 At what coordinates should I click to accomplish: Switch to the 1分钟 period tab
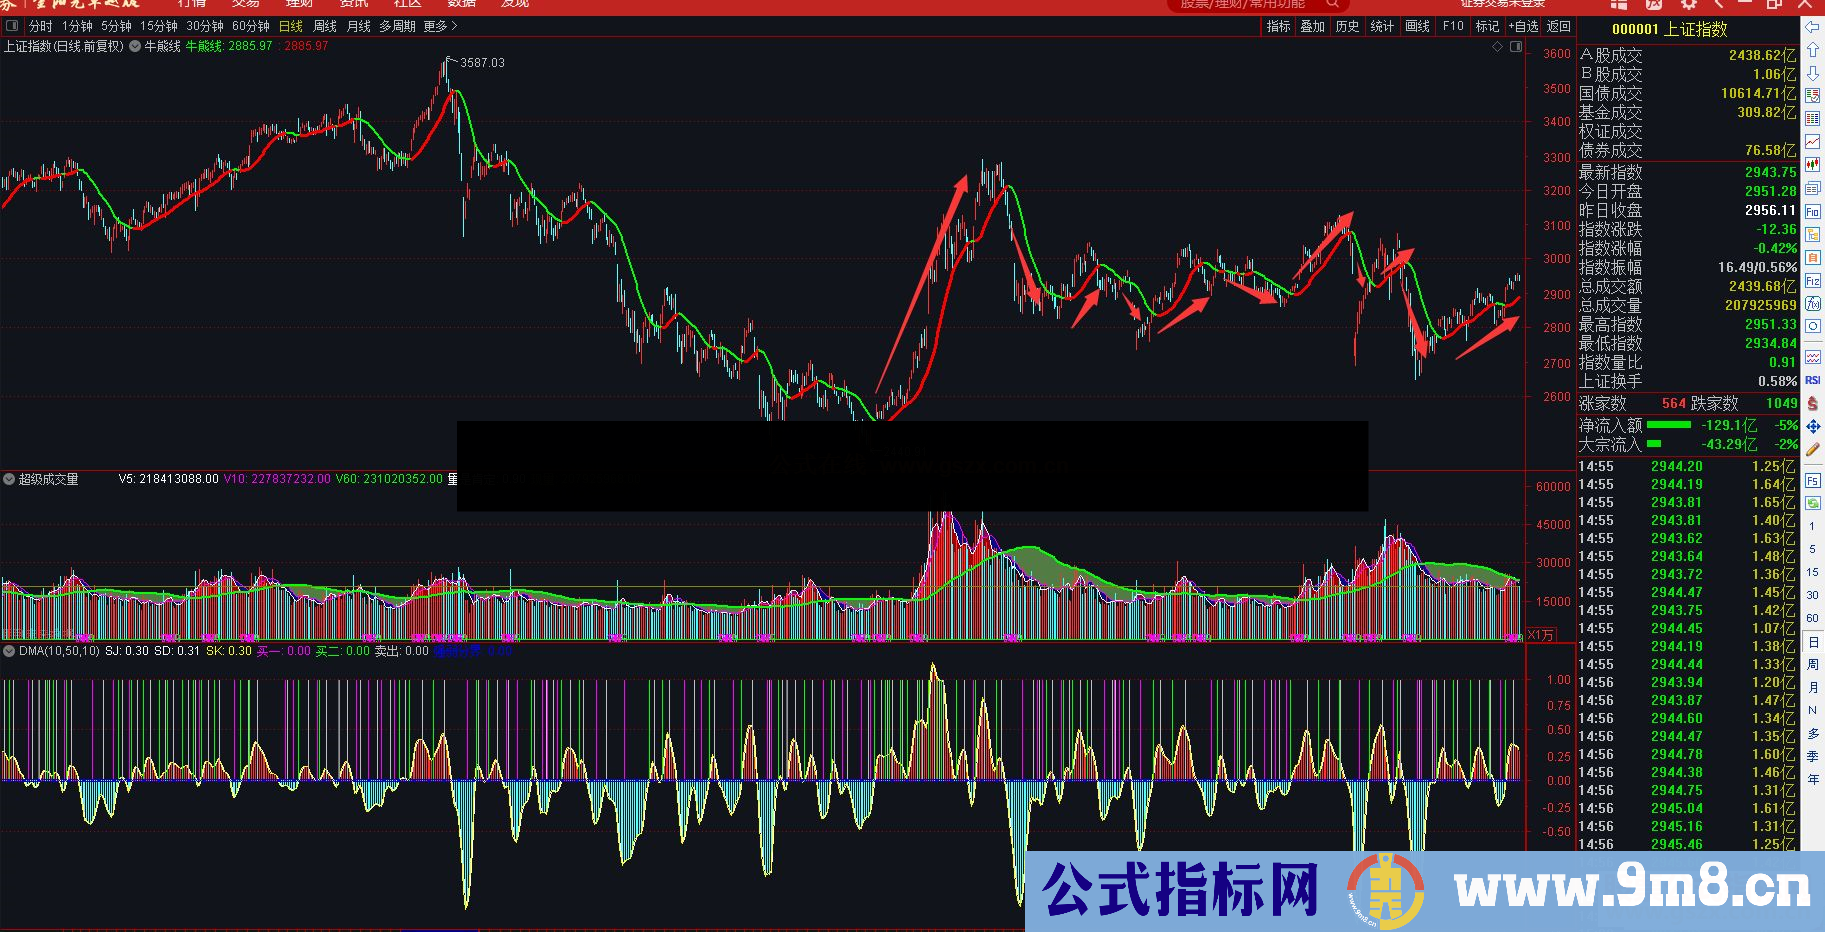click(x=77, y=27)
